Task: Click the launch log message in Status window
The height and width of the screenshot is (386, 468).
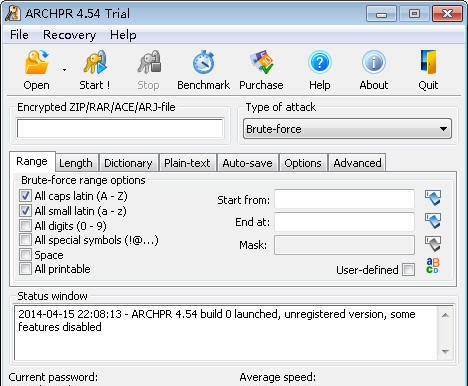Action: 217,320
